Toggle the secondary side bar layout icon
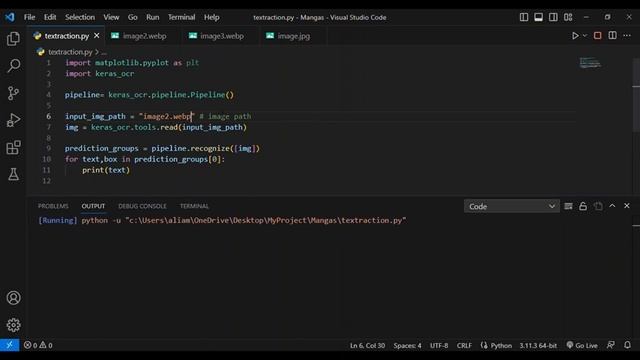 point(553,17)
